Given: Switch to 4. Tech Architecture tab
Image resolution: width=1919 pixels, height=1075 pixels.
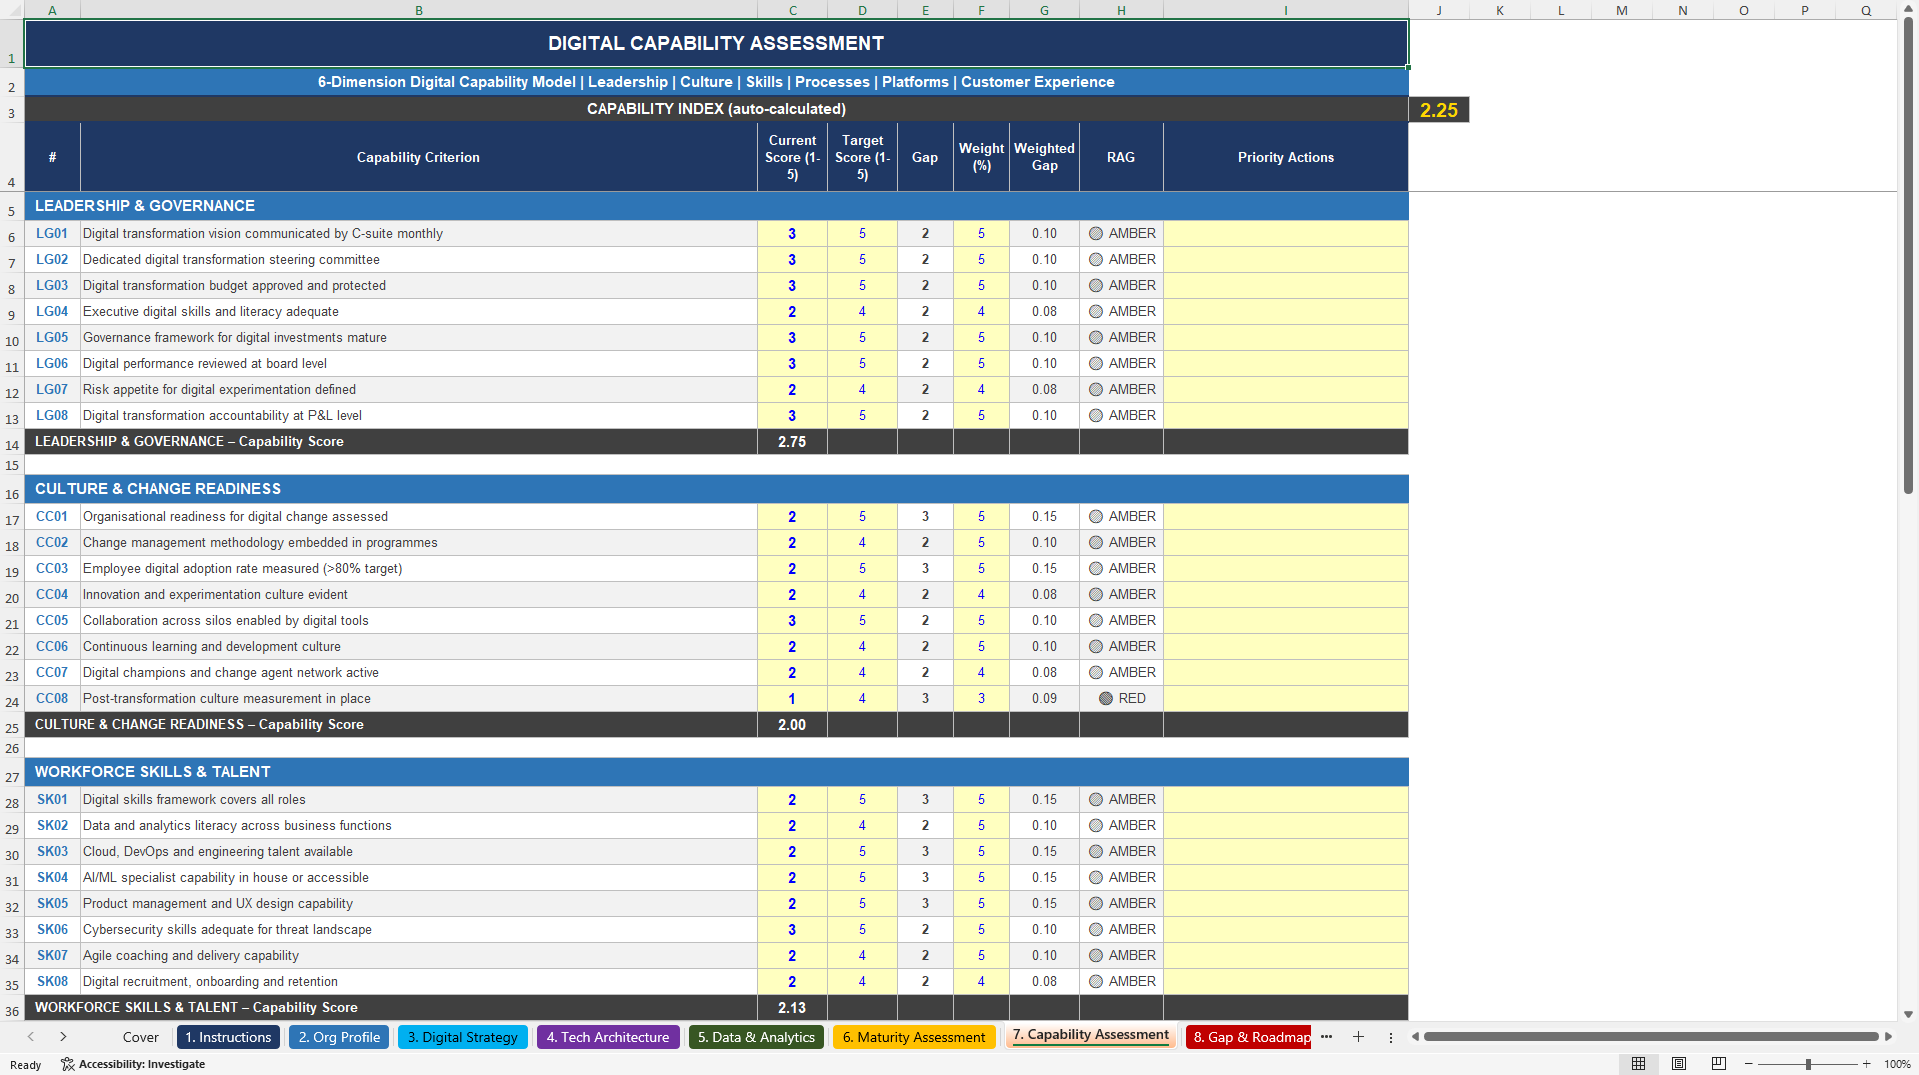Looking at the screenshot, I should [608, 1037].
